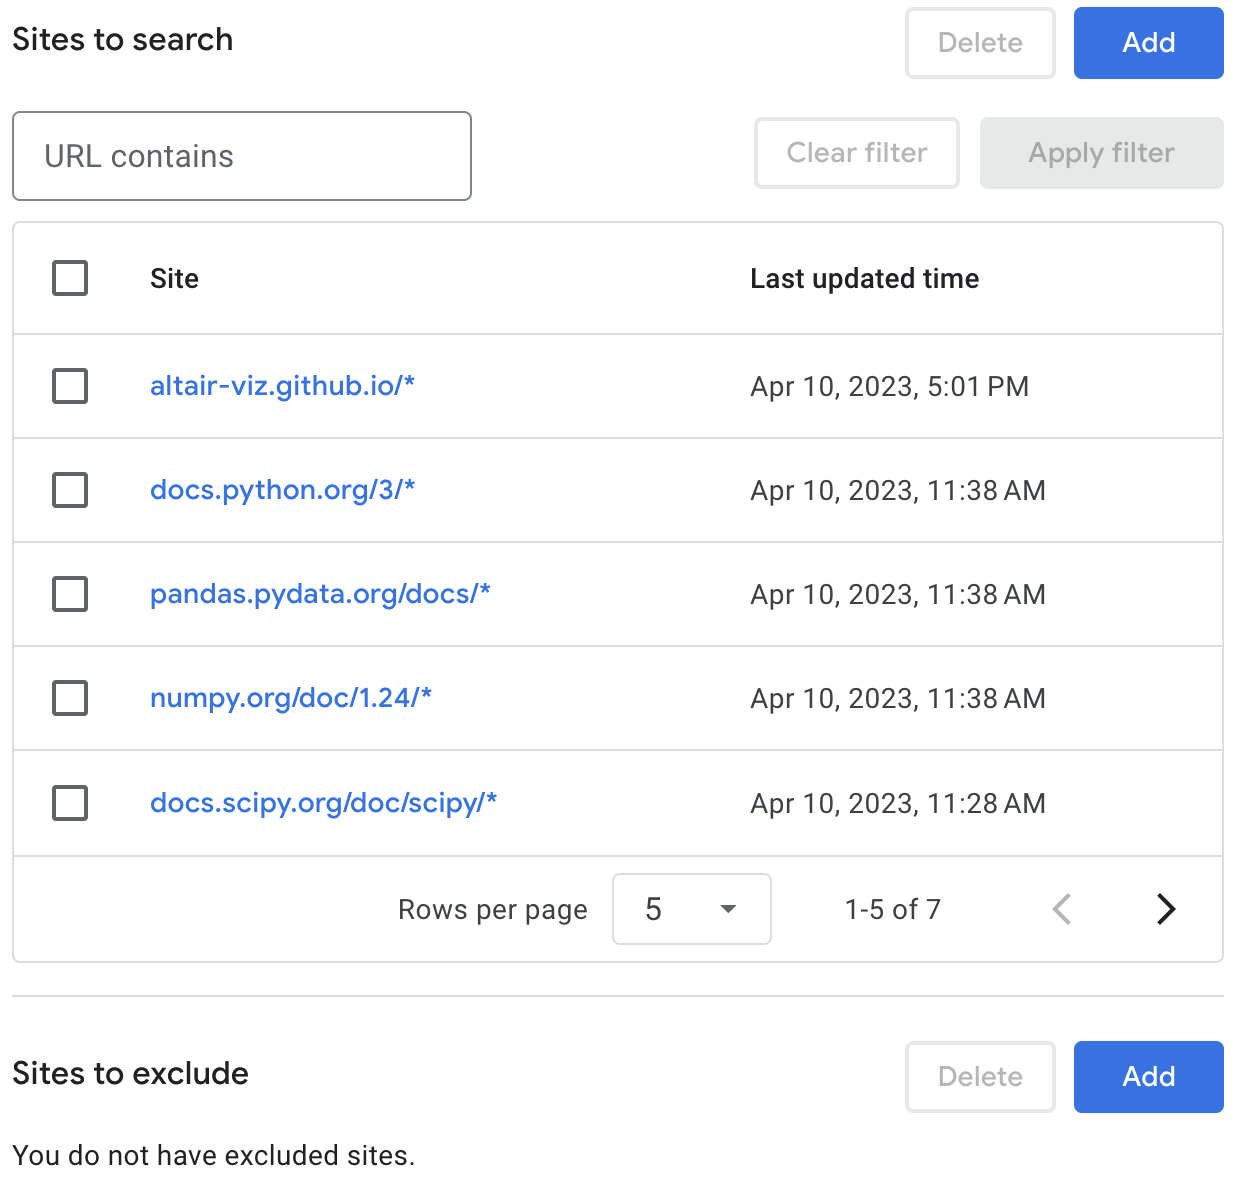The image size is (1246, 1180).
Task: Open the altair-viz.github.io/* link
Action: pos(282,386)
